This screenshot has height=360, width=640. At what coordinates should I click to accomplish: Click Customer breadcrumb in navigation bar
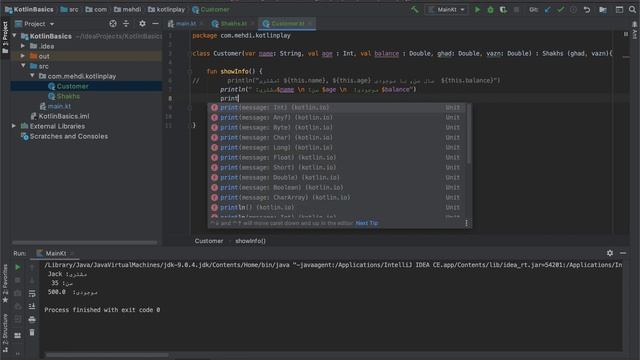(211, 9)
